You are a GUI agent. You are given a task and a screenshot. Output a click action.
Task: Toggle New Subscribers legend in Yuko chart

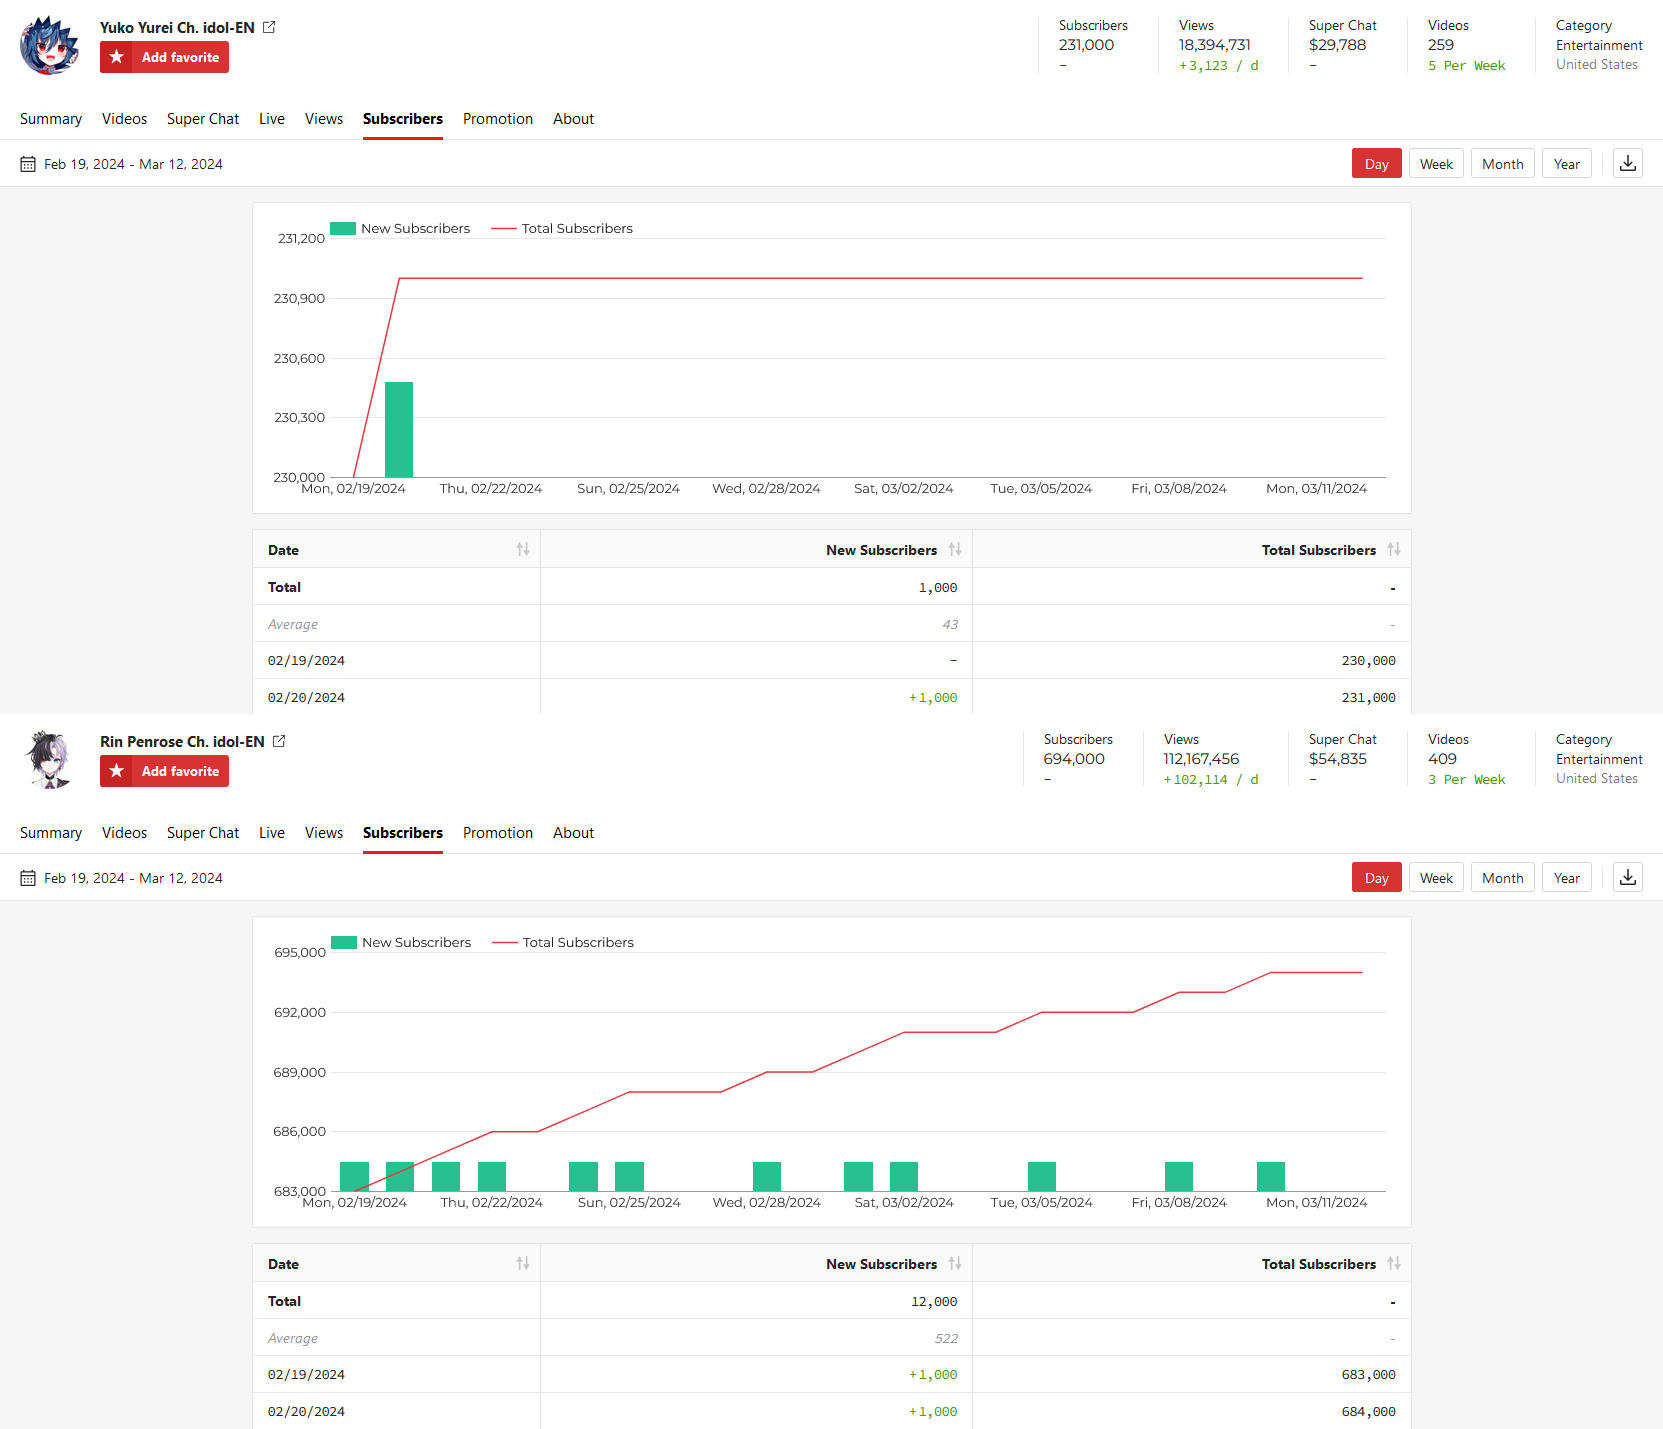(x=400, y=228)
